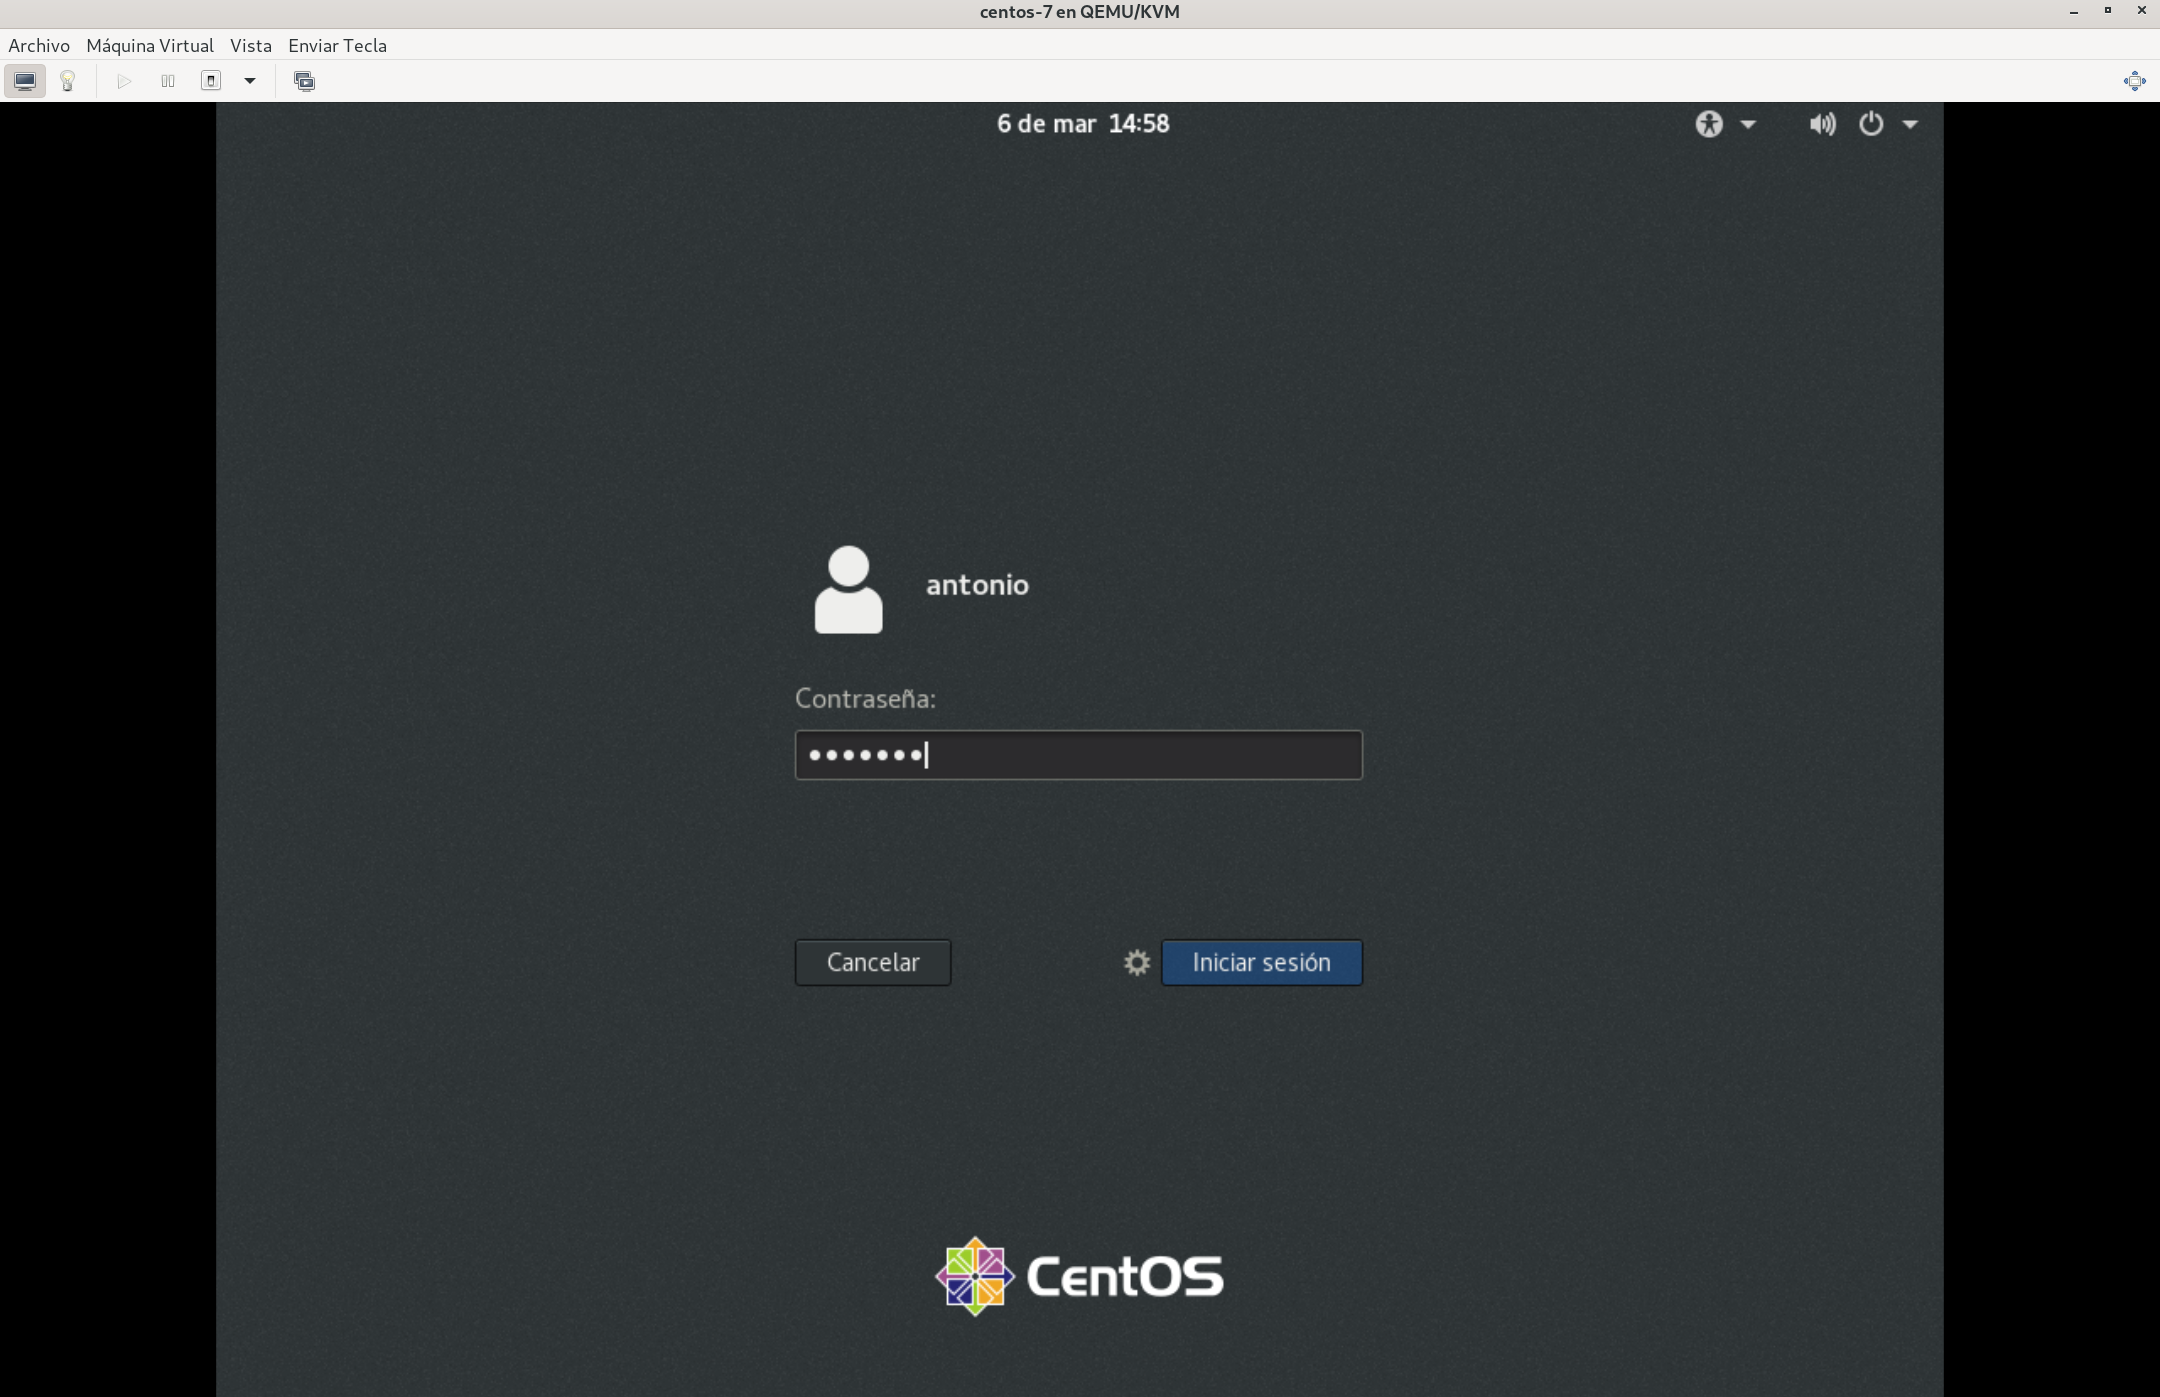Screen dimensions: 2160x1397
Task: Click the power icon in top bar
Action: click(x=1871, y=124)
